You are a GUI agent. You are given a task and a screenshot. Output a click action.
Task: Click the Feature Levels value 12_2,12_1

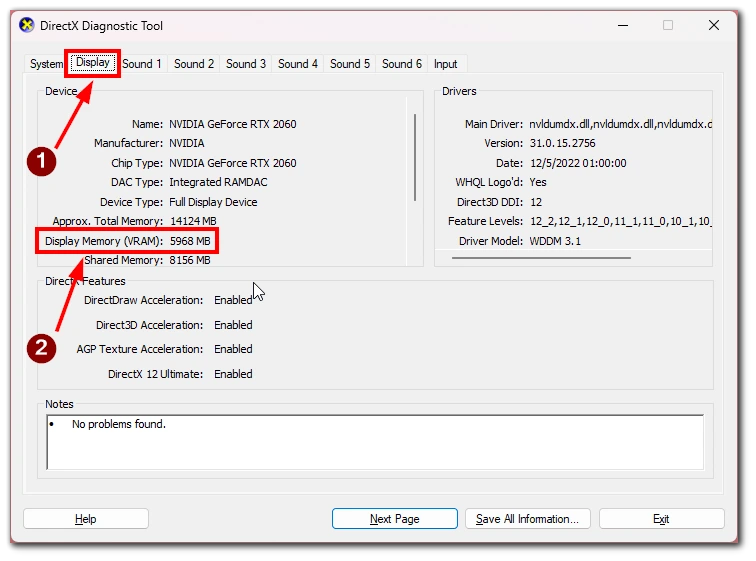coord(621,221)
